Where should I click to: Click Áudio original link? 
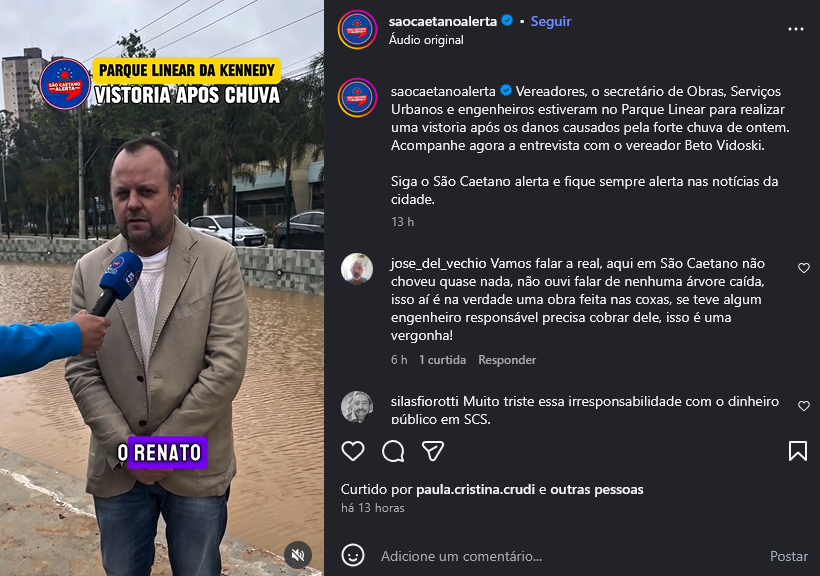point(426,40)
